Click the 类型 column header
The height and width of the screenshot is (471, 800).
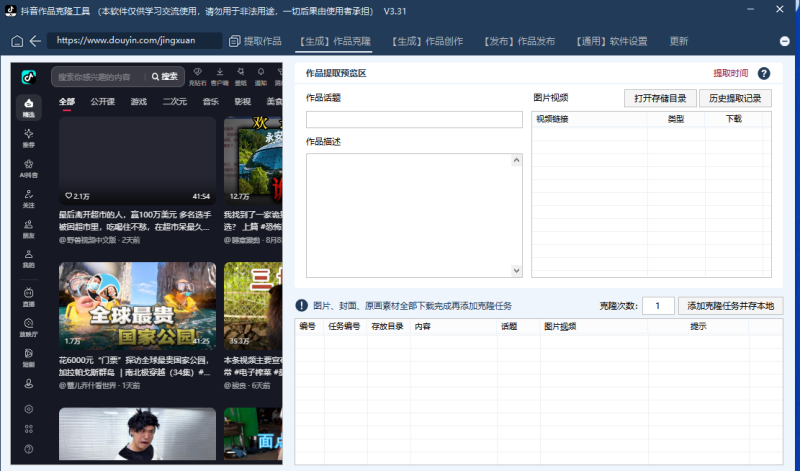676,119
